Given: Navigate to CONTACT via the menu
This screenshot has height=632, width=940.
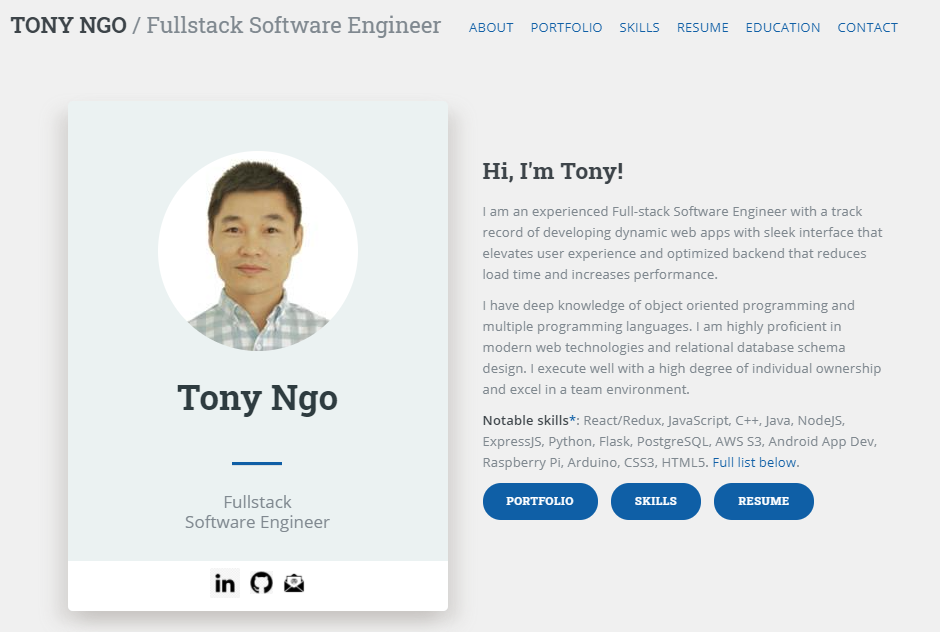Looking at the screenshot, I should [867, 27].
